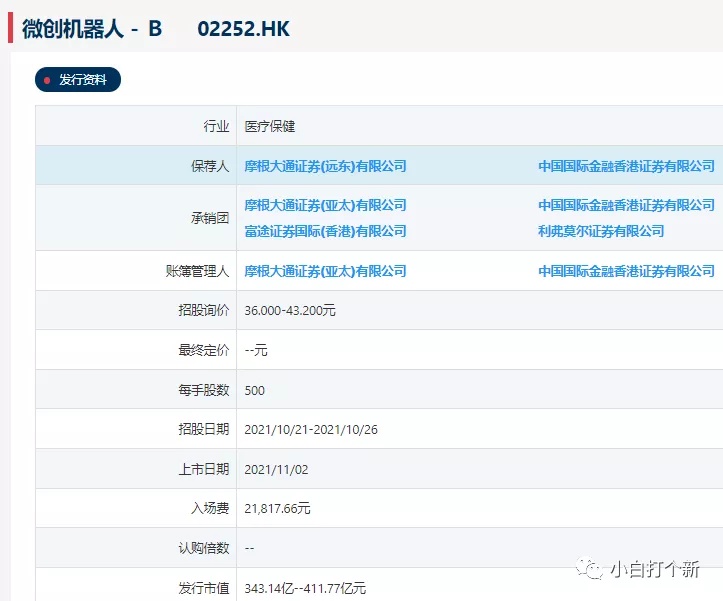Select listing date 2021/11/02
The image size is (723, 601).
pyautogui.click(x=276, y=470)
